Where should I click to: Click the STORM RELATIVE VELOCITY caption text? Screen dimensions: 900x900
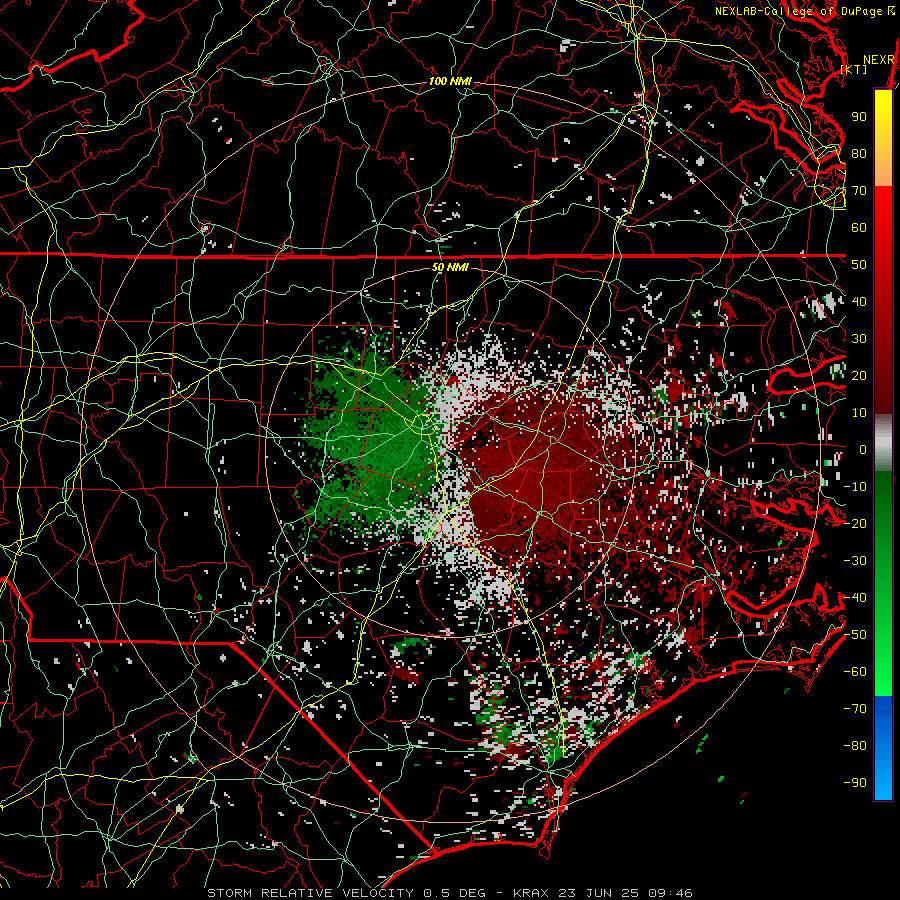310,893
